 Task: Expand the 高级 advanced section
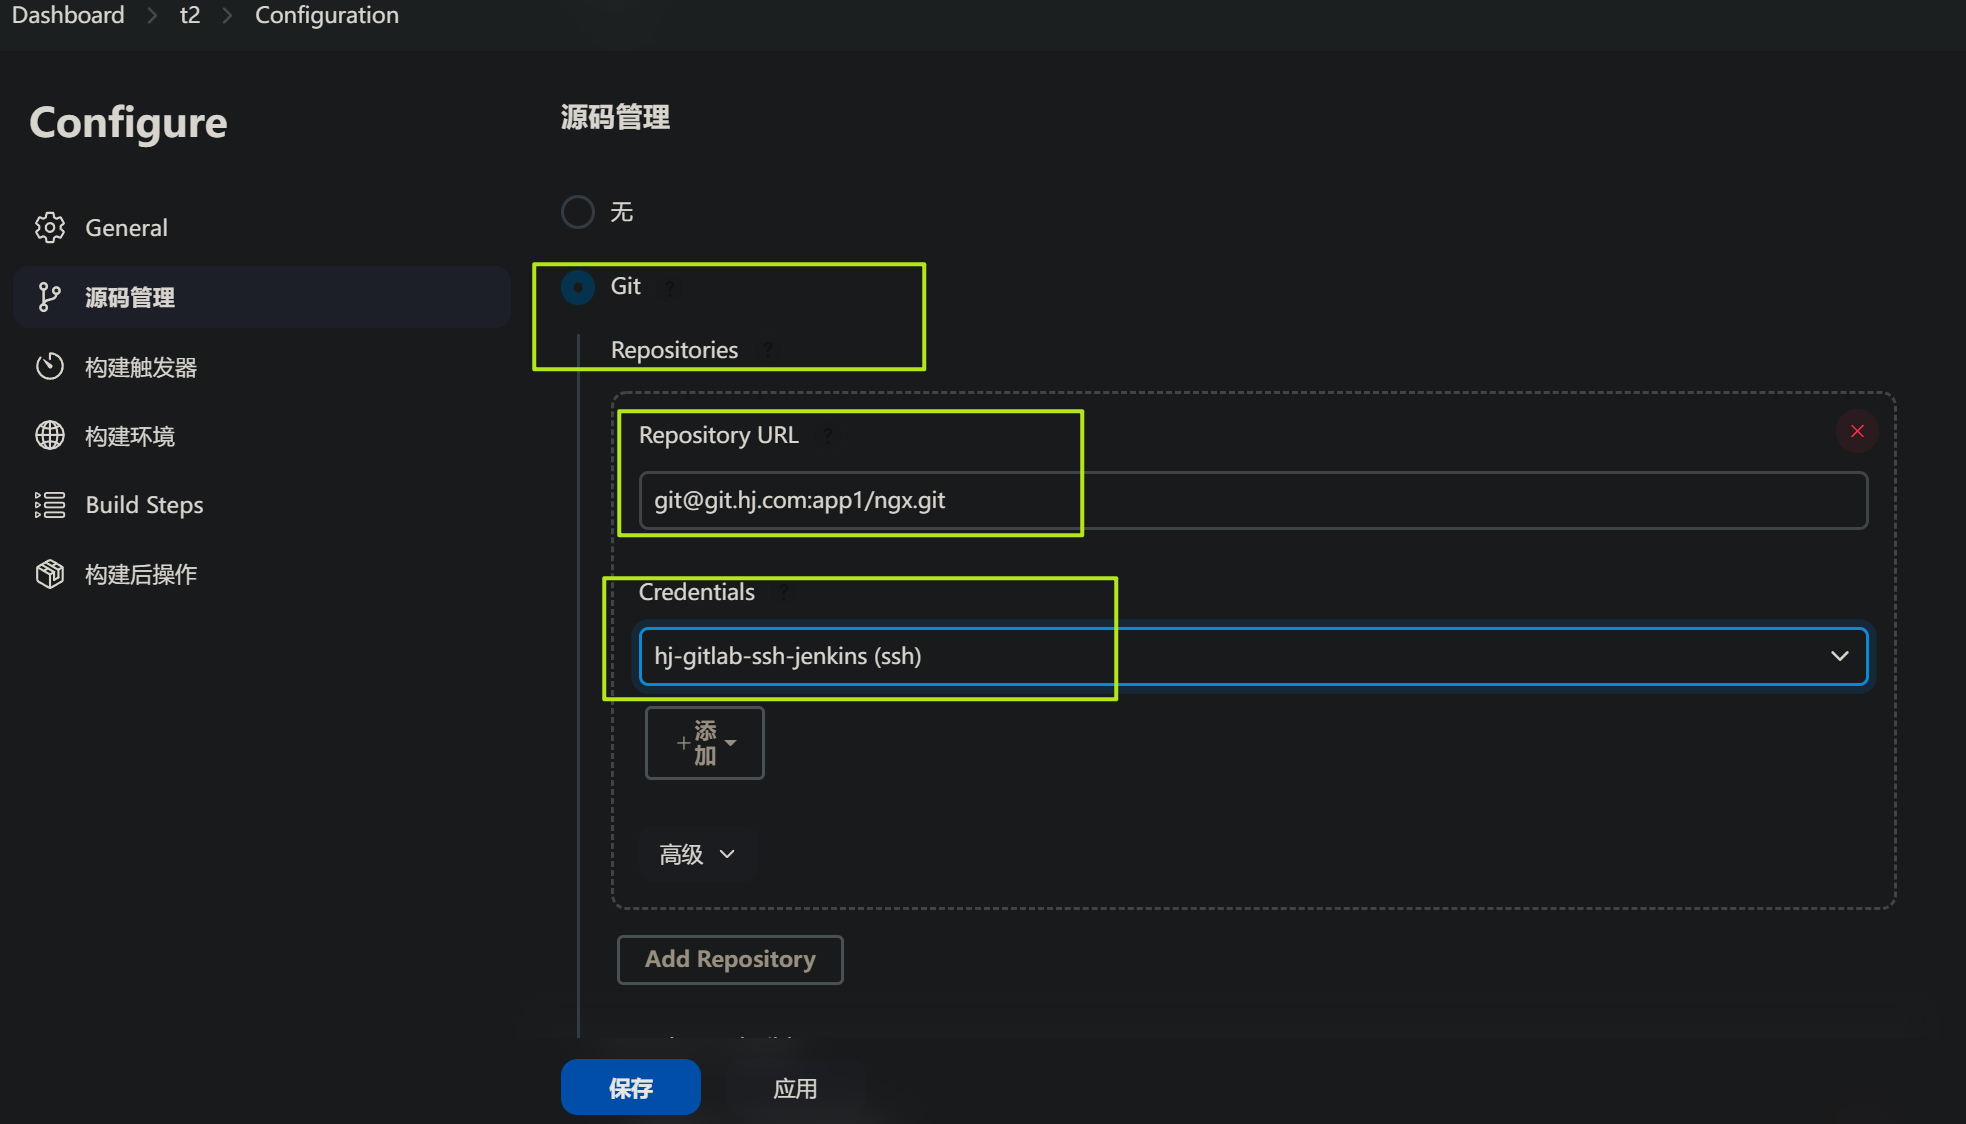pos(697,855)
